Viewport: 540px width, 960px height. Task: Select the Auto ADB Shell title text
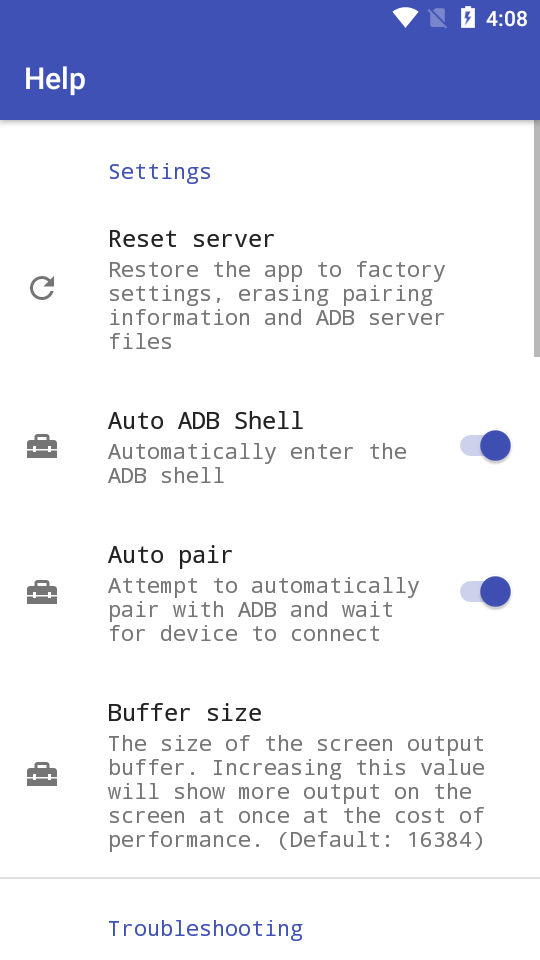pos(206,421)
